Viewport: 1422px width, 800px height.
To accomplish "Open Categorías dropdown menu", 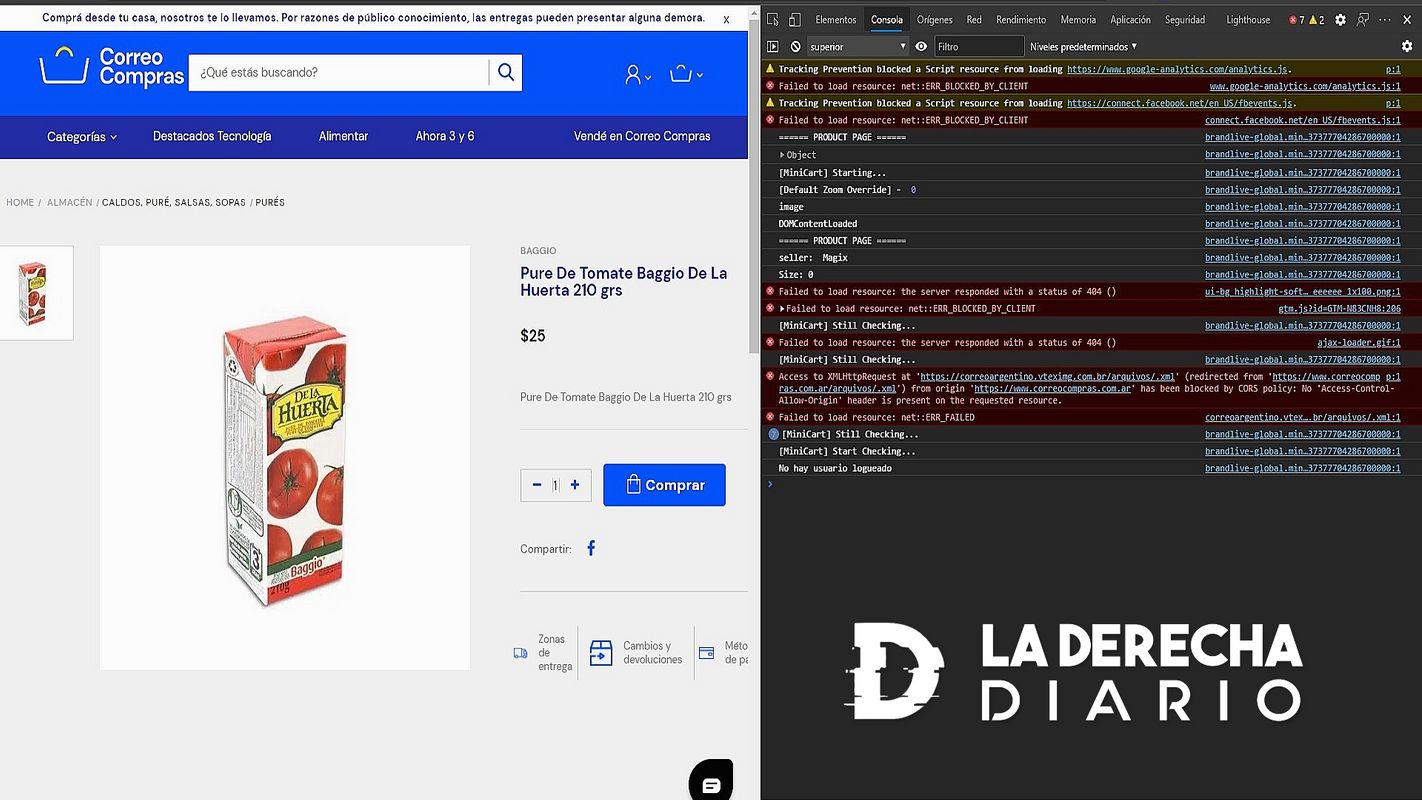I will tap(82, 137).
